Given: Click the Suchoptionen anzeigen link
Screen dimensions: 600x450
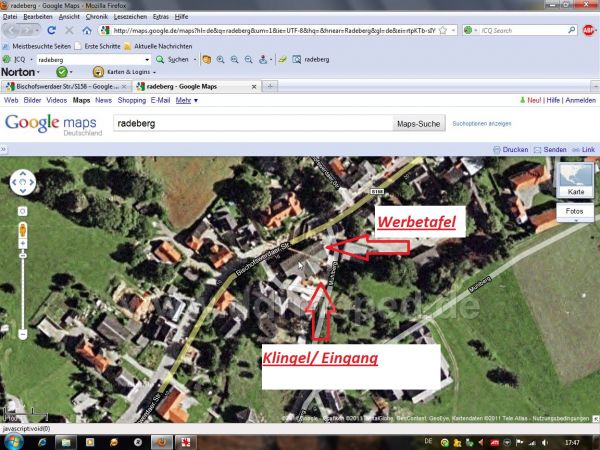Looking at the screenshot, I should [x=482, y=124].
